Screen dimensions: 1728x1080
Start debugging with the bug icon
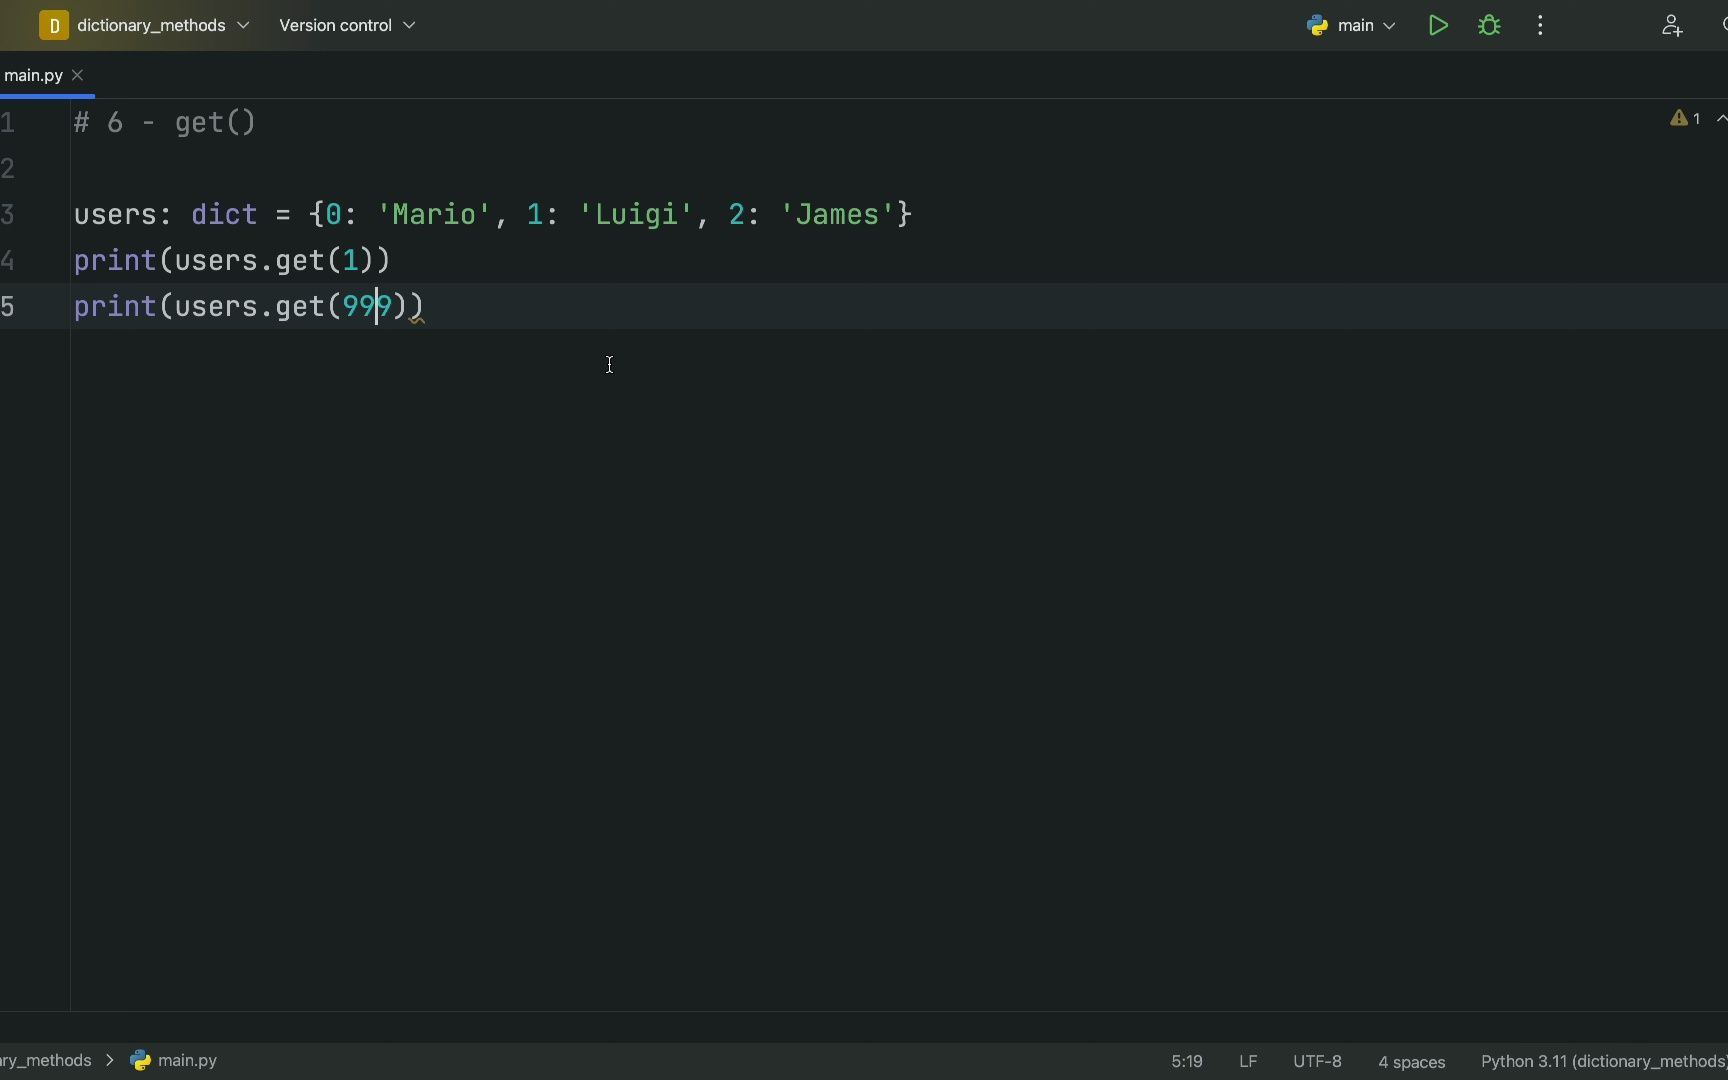click(1489, 26)
